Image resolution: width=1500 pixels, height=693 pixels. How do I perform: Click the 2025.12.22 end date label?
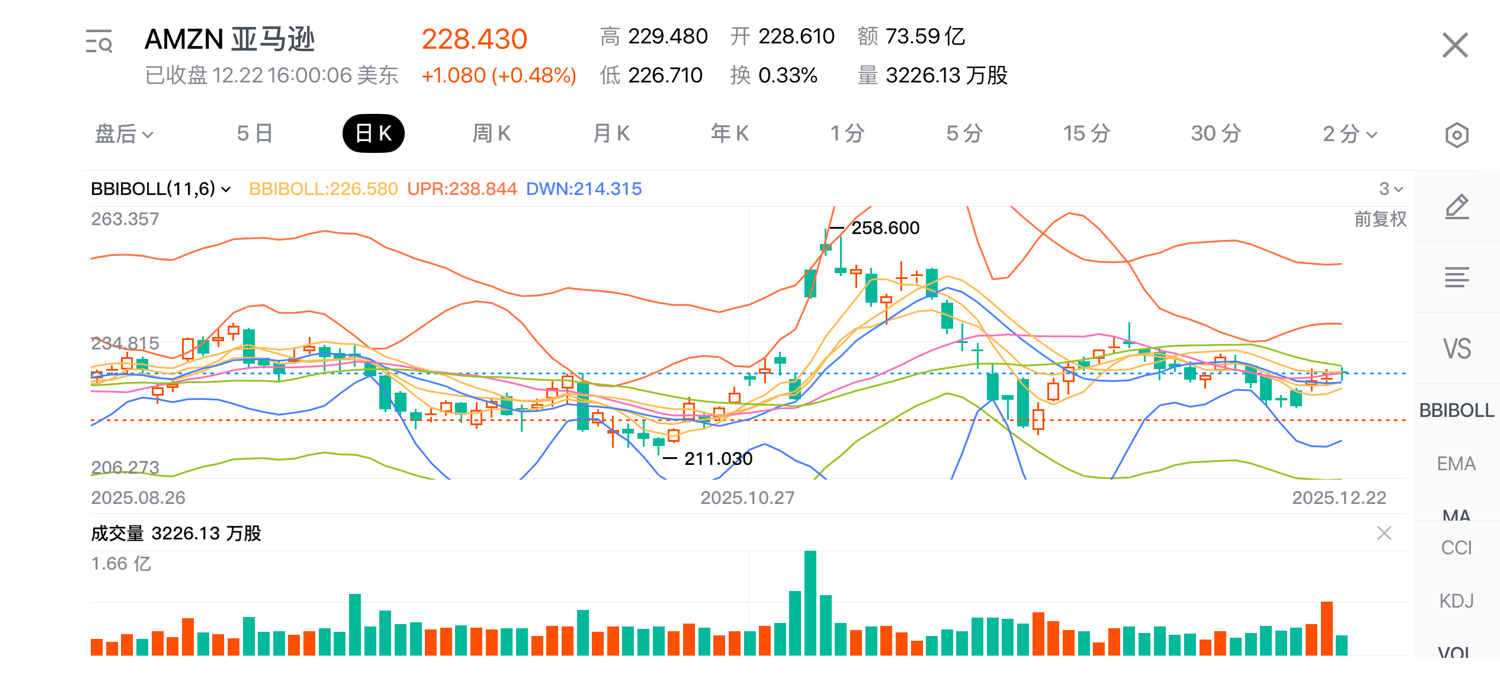coord(1339,497)
